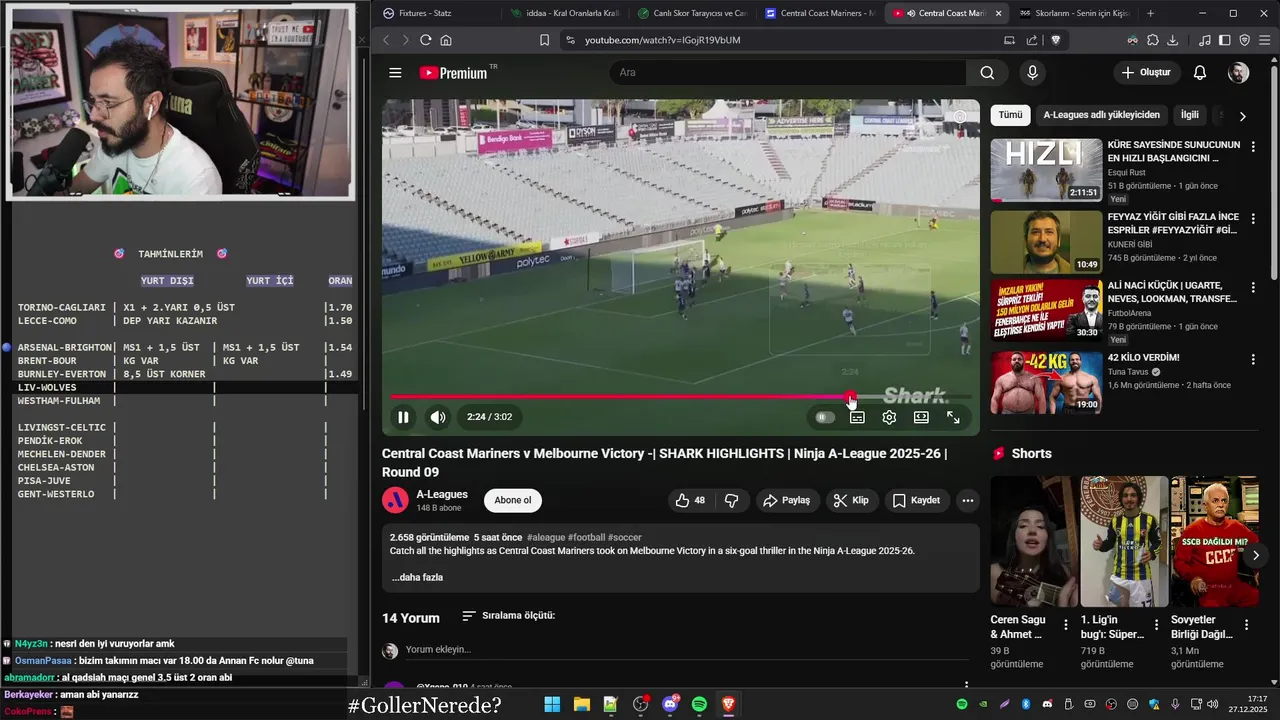The height and width of the screenshot is (720, 1280).
Task: Open a new browser tab
Action: pos(1150,13)
